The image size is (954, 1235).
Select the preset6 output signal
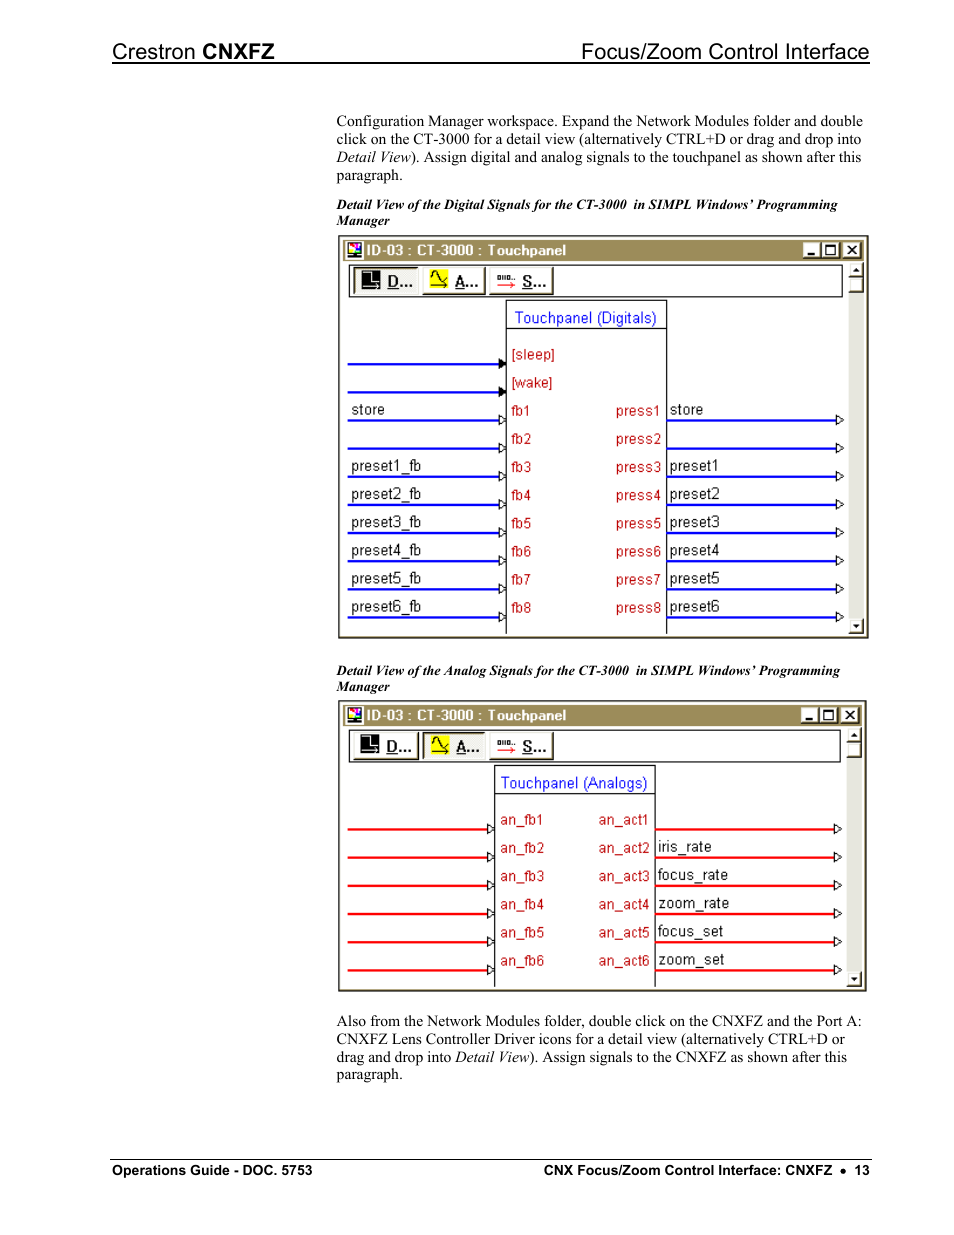click(694, 606)
